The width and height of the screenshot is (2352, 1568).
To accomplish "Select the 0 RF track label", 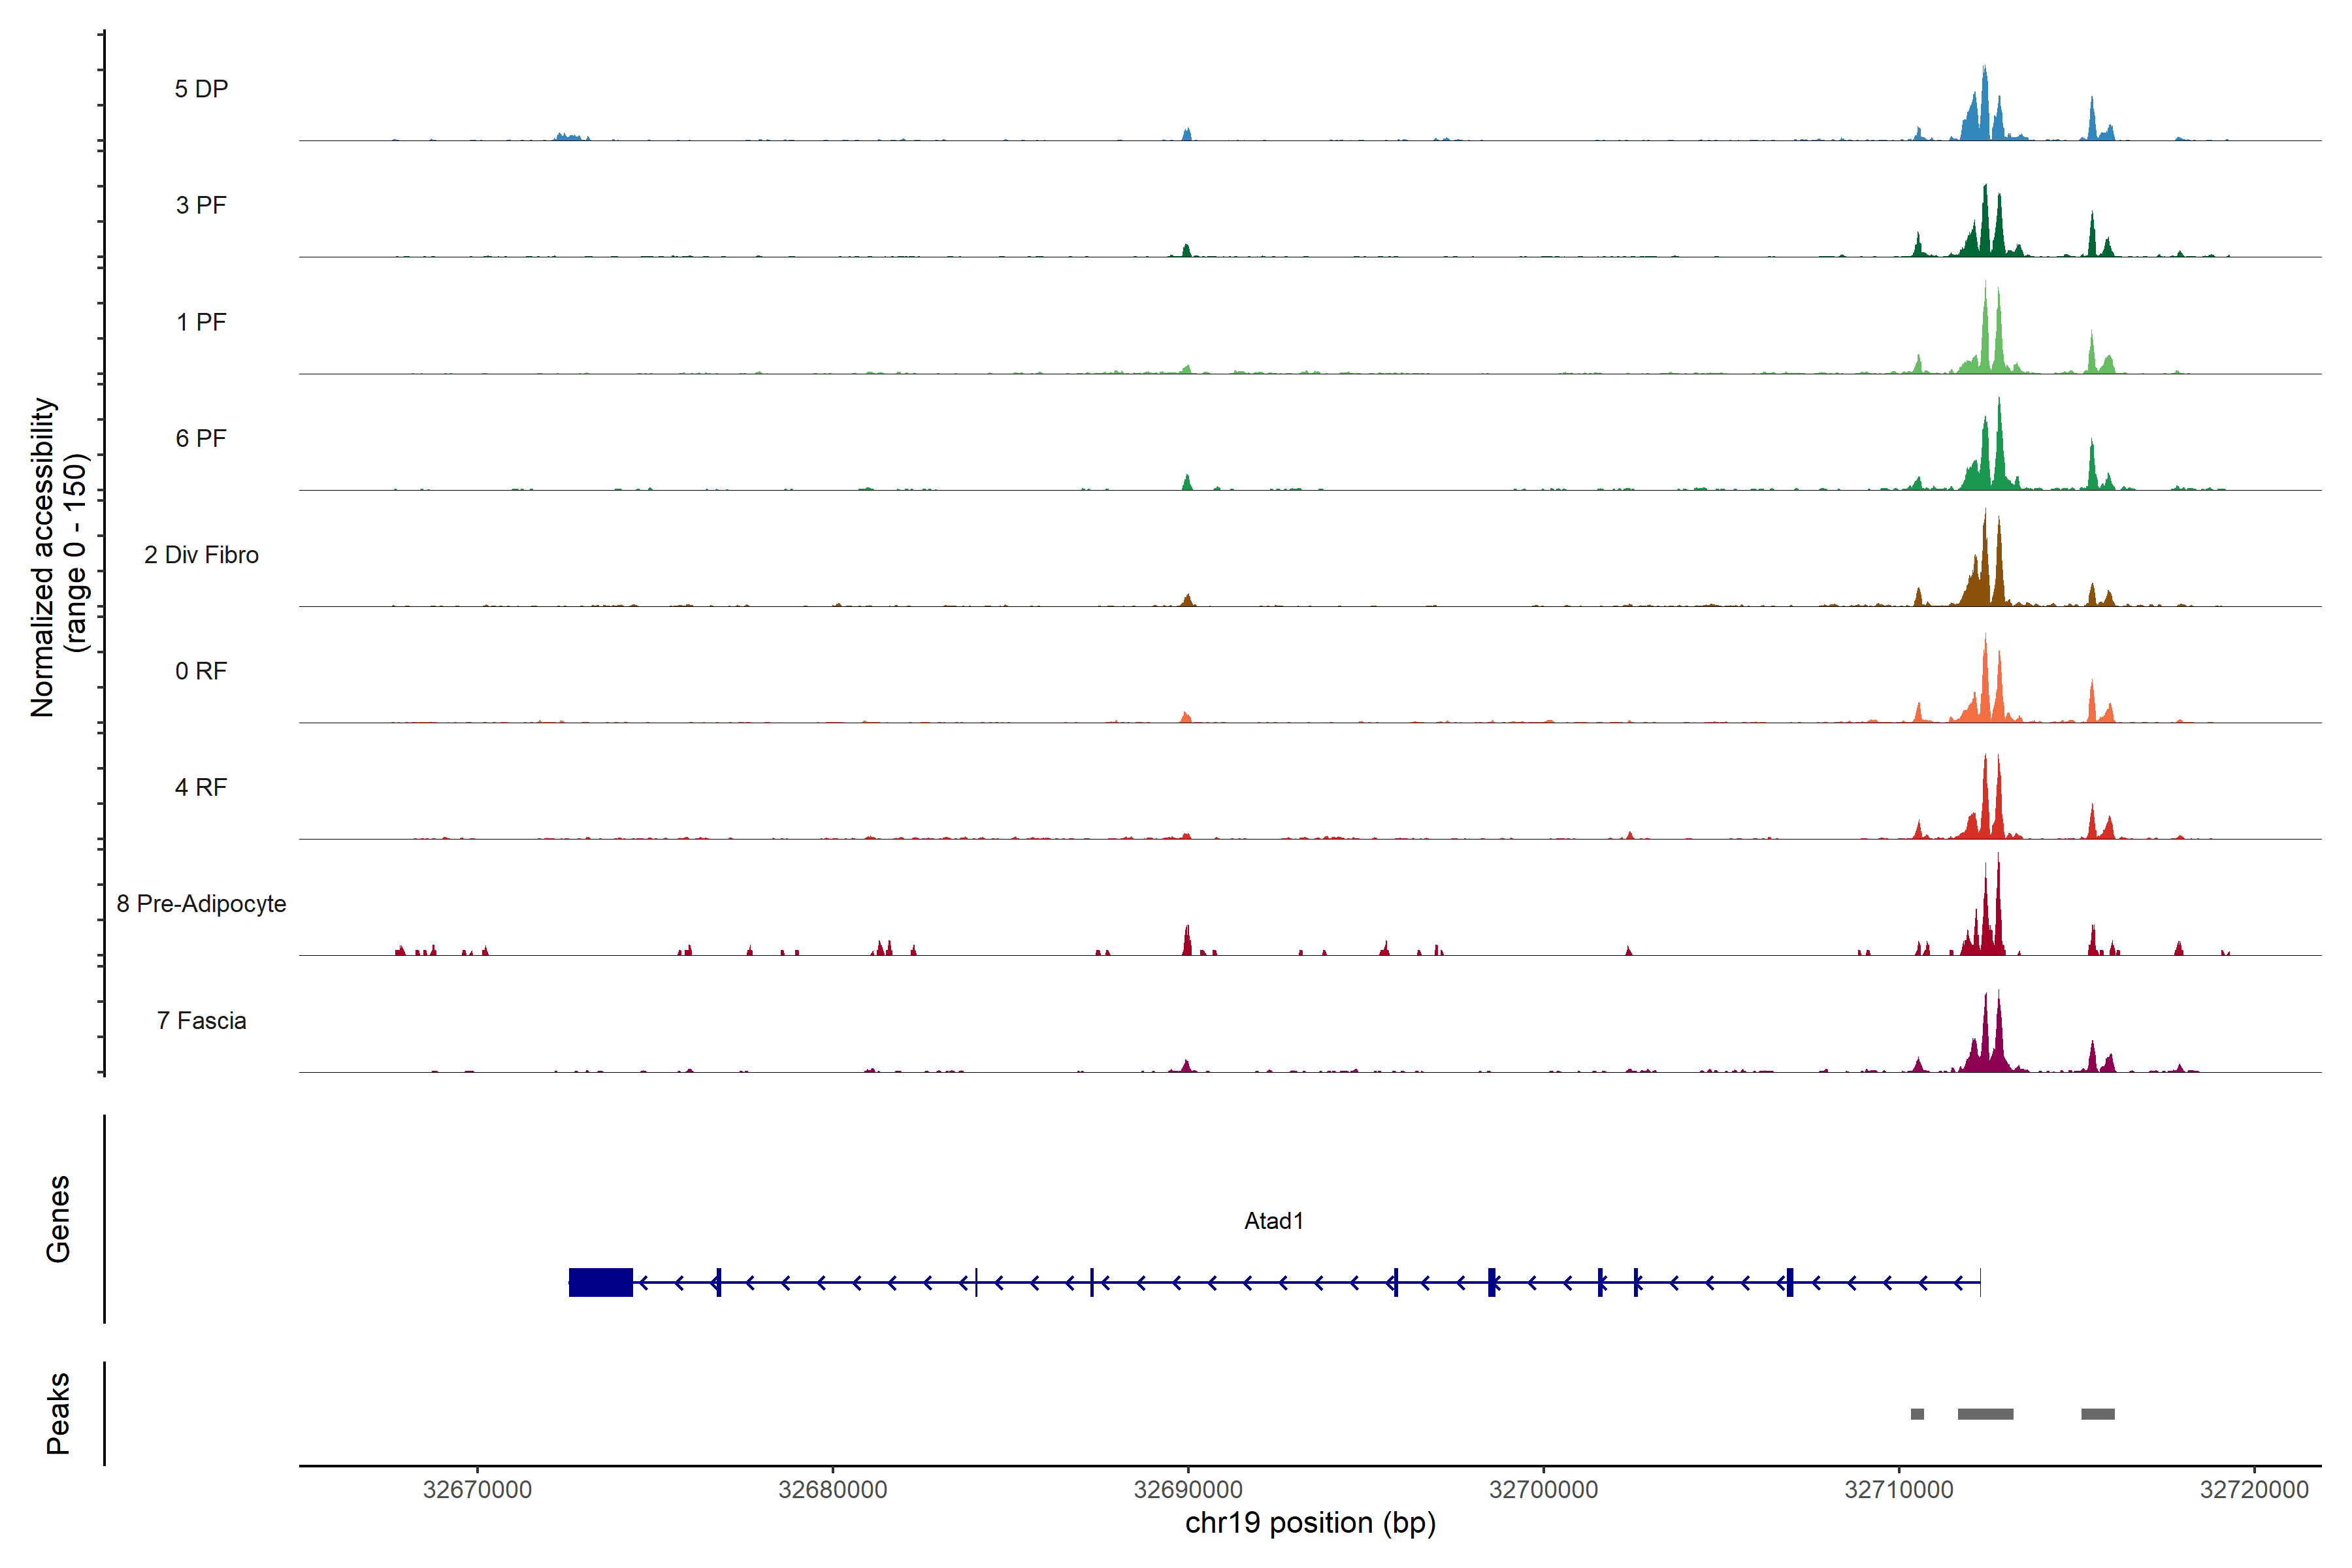I will (x=201, y=671).
